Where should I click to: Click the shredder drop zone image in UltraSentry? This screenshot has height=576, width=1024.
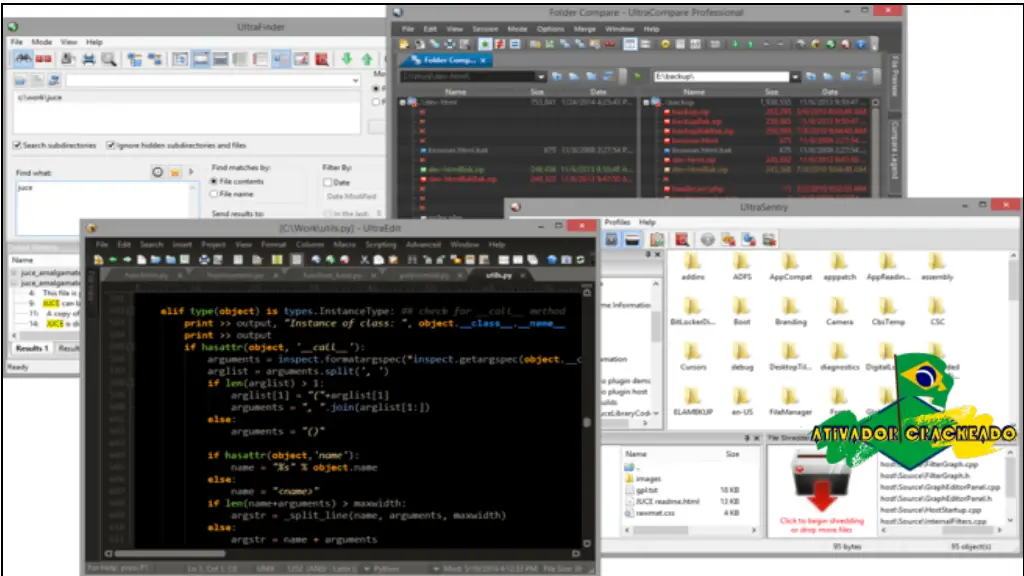click(x=820, y=481)
